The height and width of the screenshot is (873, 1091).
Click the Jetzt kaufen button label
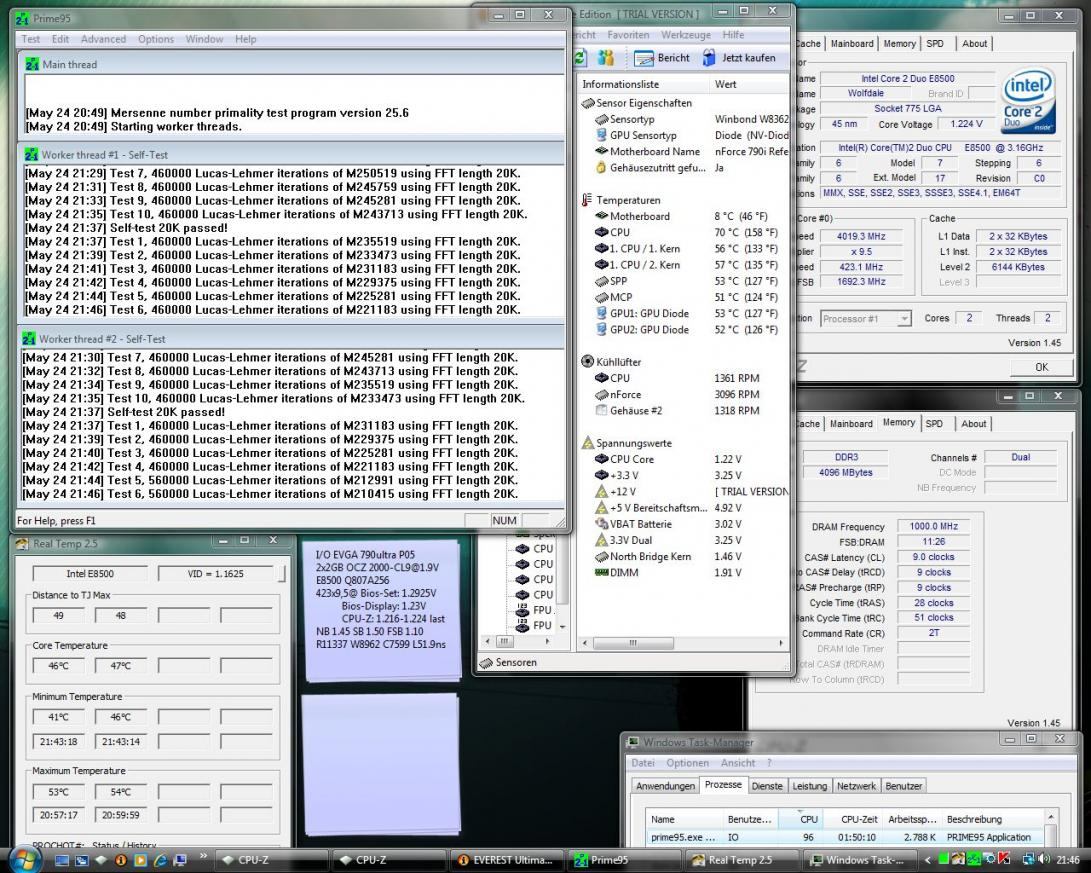coord(749,58)
